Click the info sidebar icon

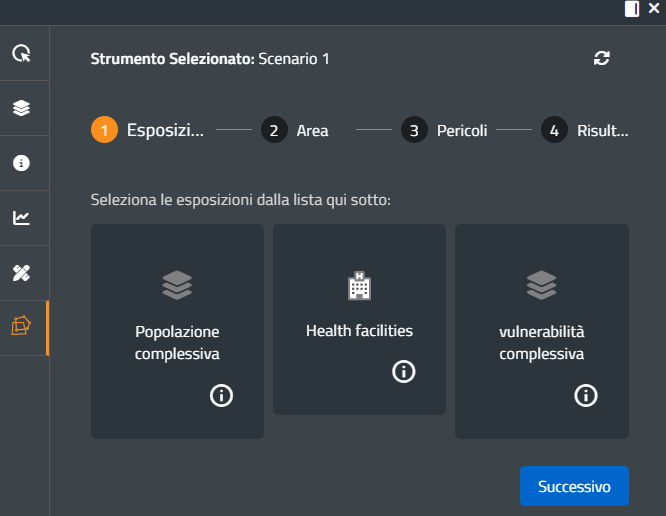coord(21,163)
